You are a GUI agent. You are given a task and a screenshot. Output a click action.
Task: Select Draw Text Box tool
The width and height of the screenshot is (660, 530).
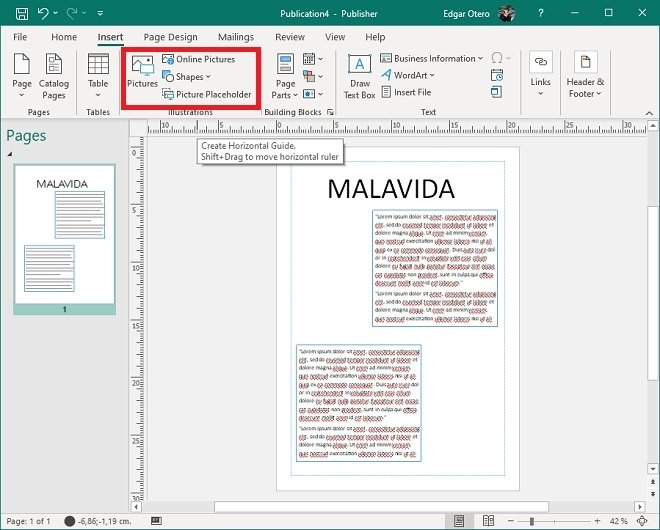coord(359,76)
